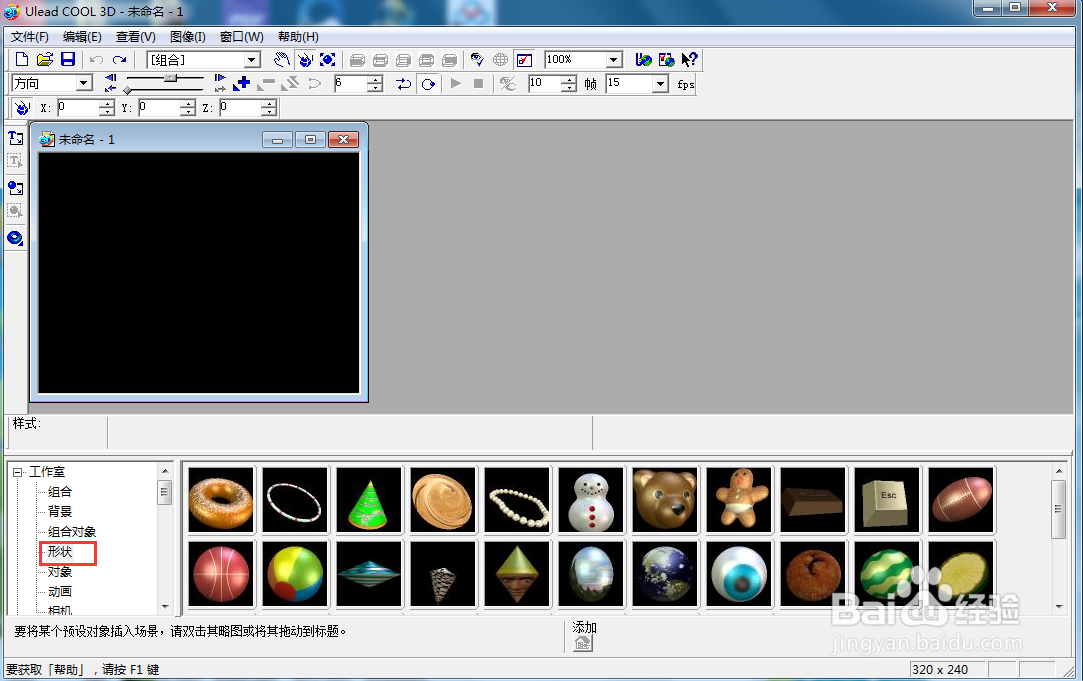Open the 图像(I) menu

click(x=187, y=37)
